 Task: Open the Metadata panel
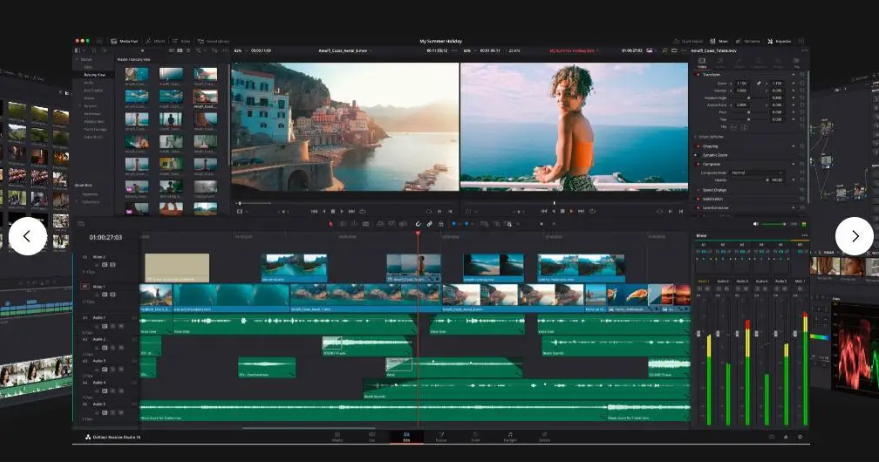pyautogui.click(x=751, y=41)
